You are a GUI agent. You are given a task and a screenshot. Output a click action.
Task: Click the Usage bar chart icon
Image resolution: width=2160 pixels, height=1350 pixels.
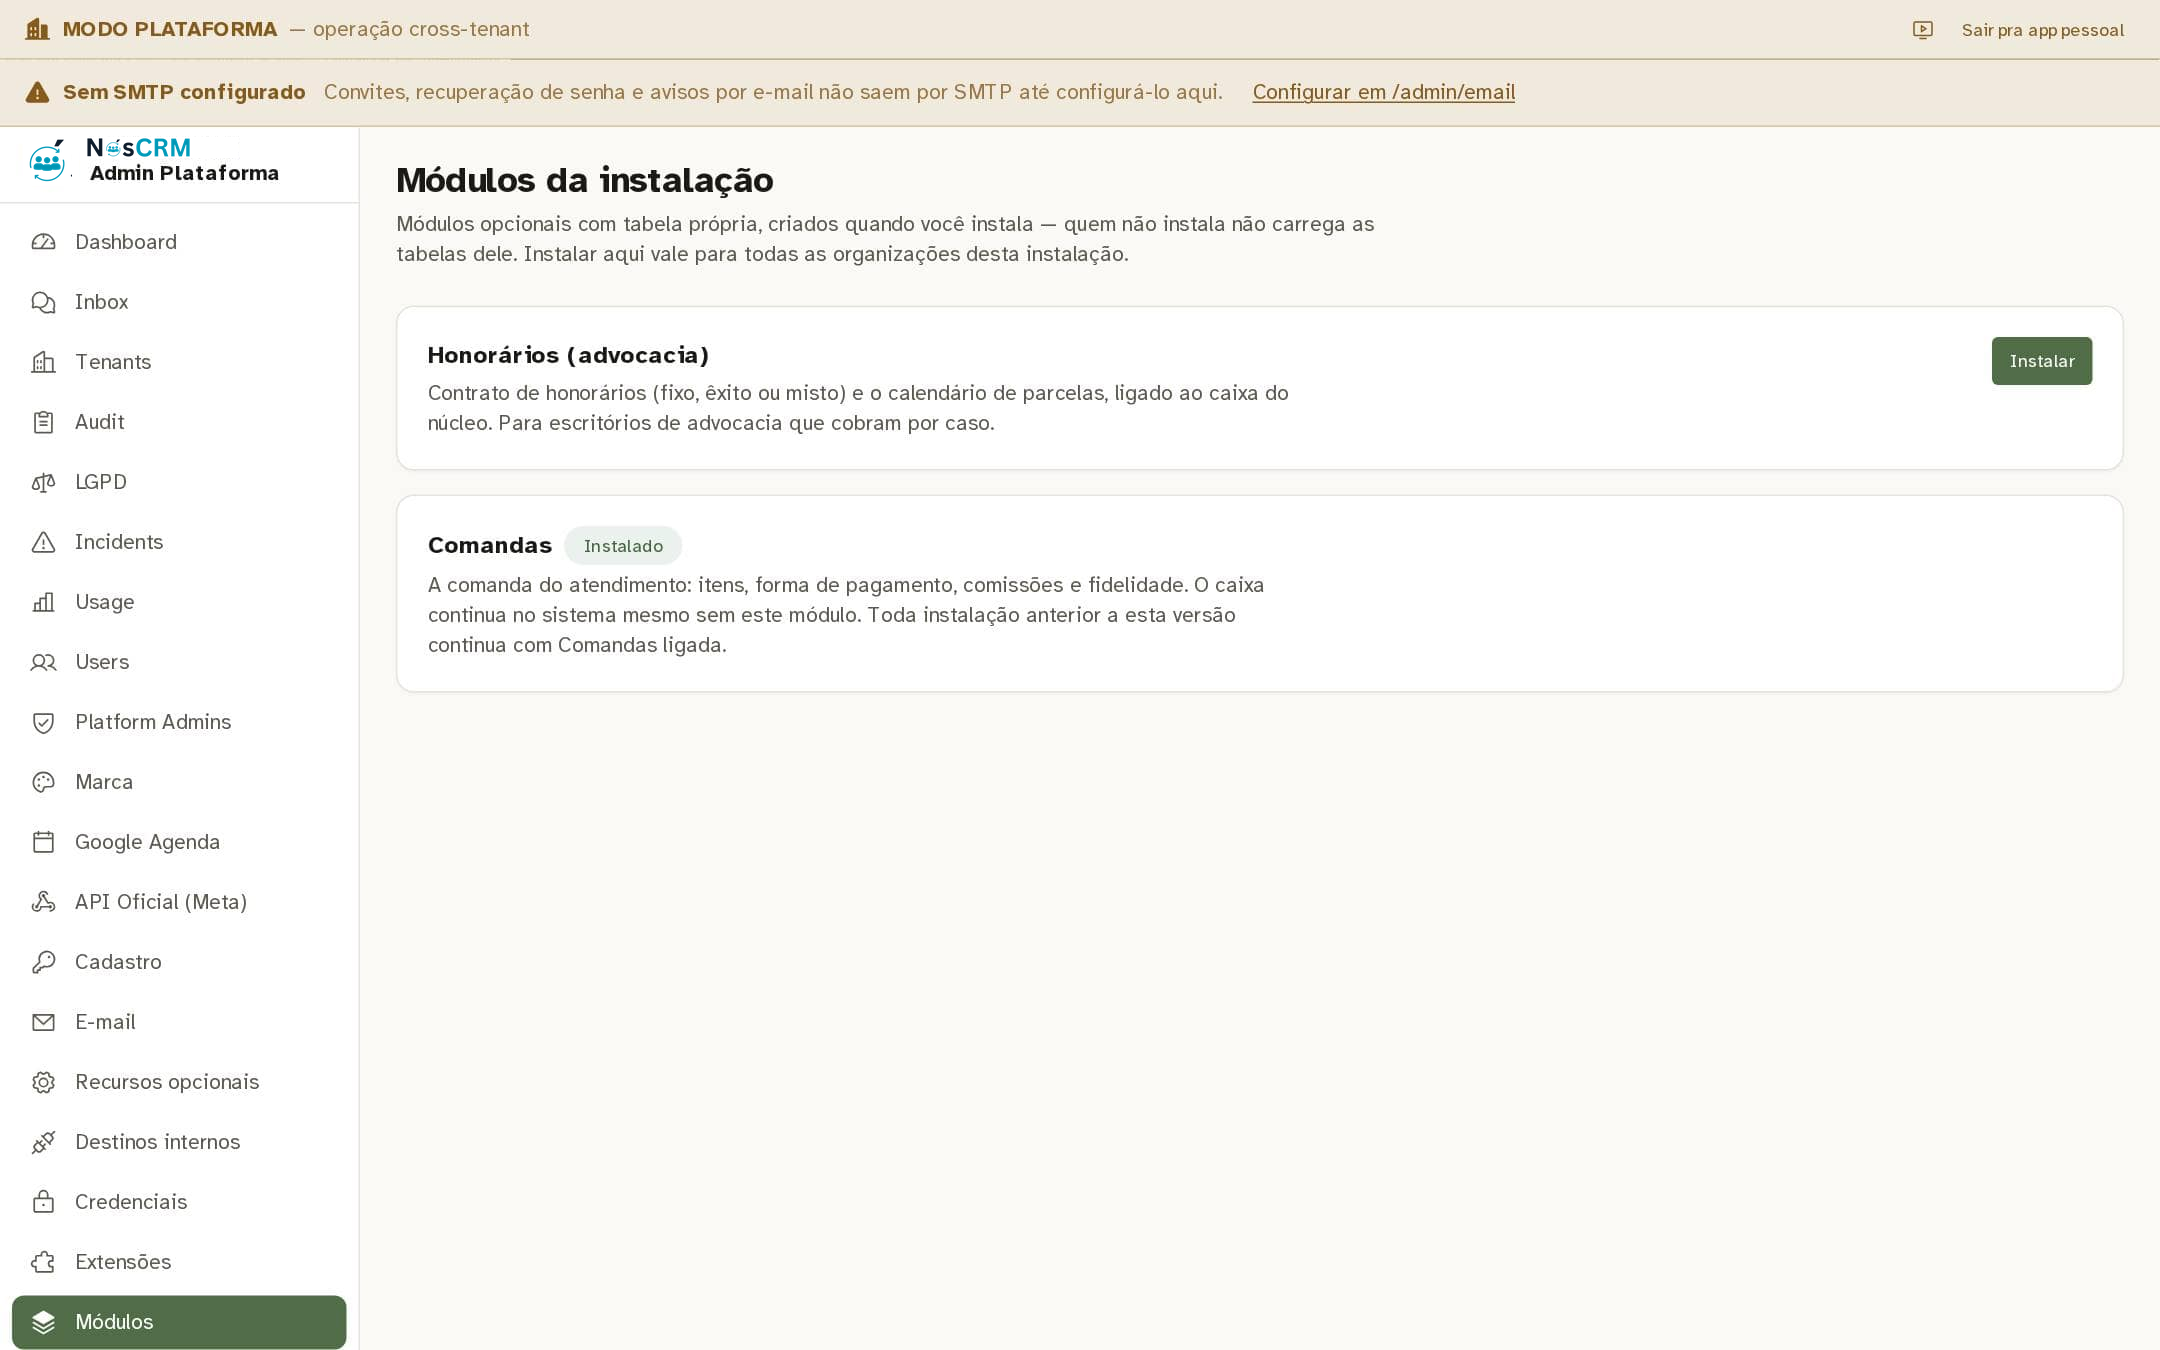(43, 602)
